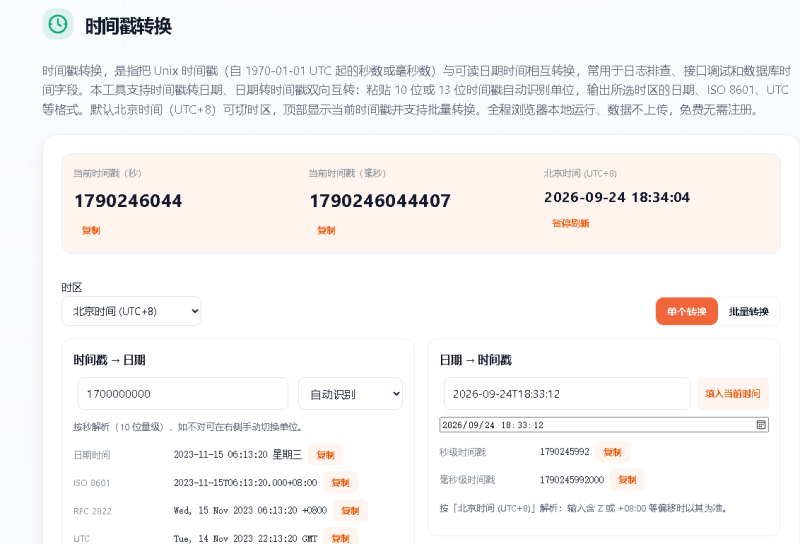Click the 当前时间戳 (毫秒) label
Screen dimensions: 800x544
point(347,174)
